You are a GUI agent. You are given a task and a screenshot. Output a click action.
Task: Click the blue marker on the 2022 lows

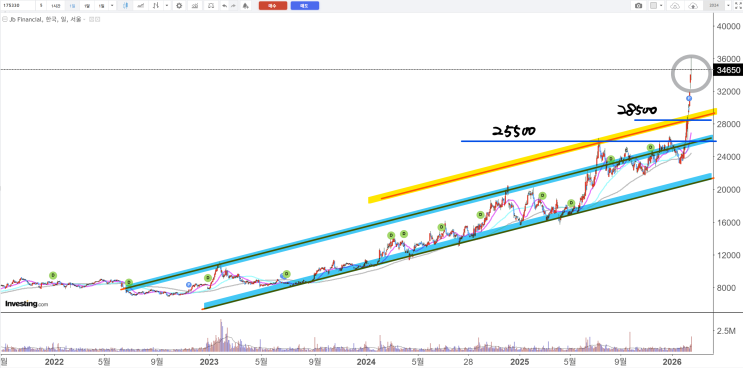point(189,285)
